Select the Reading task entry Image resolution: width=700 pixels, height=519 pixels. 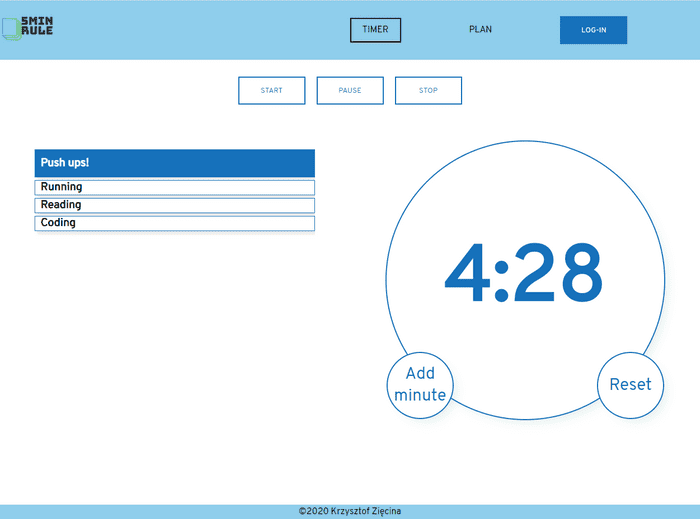[x=174, y=205]
